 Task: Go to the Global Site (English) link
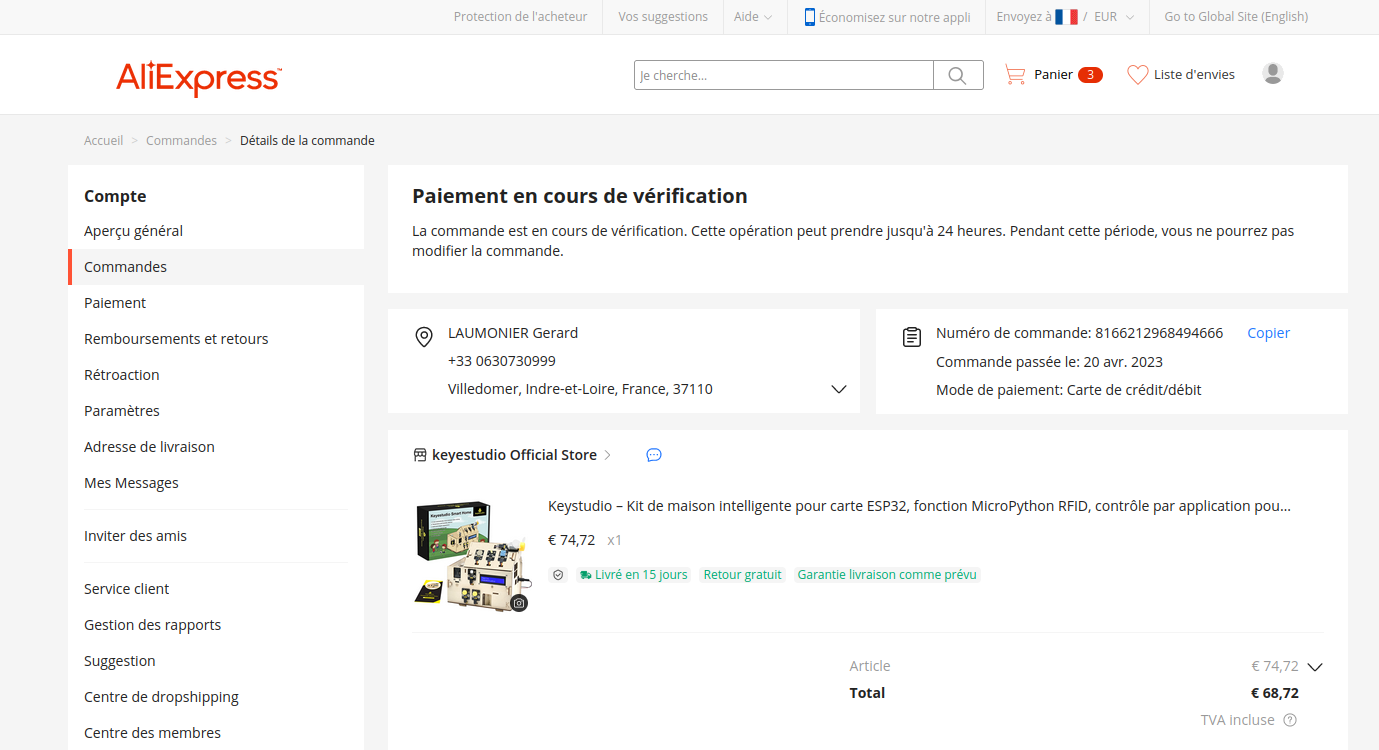(x=1236, y=17)
